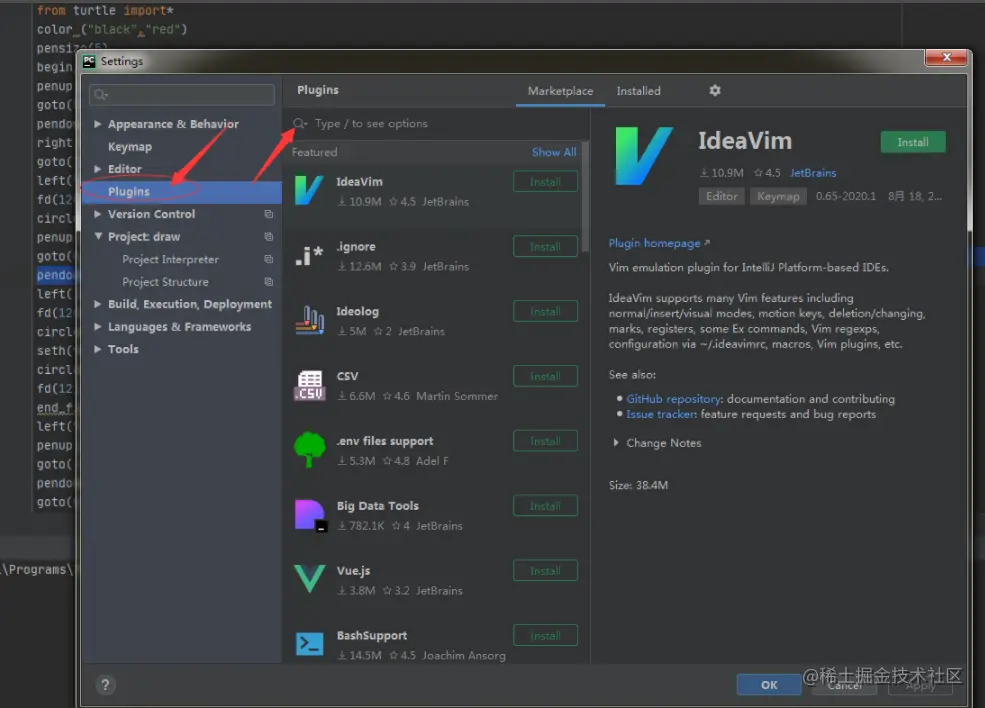The height and width of the screenshot is (708, 985).
Task: Click the large IdeaVim logo in details
Action: tap(644, 156)
